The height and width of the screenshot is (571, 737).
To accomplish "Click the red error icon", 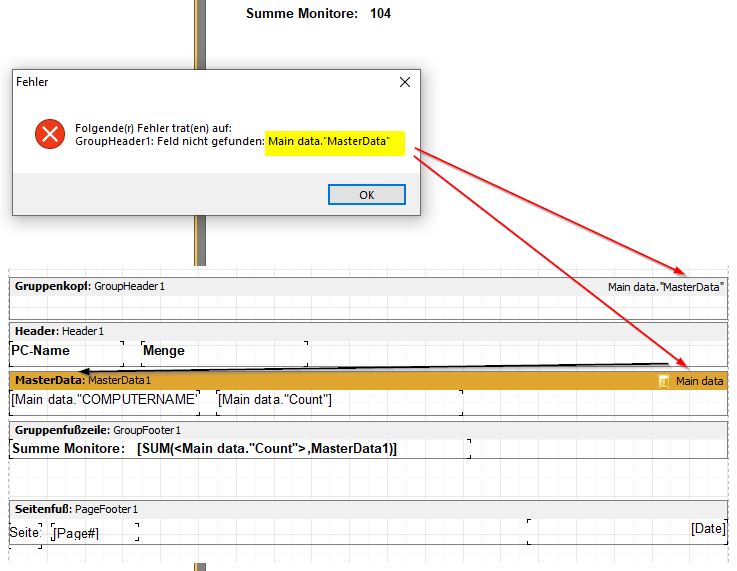I will [49, 134].
